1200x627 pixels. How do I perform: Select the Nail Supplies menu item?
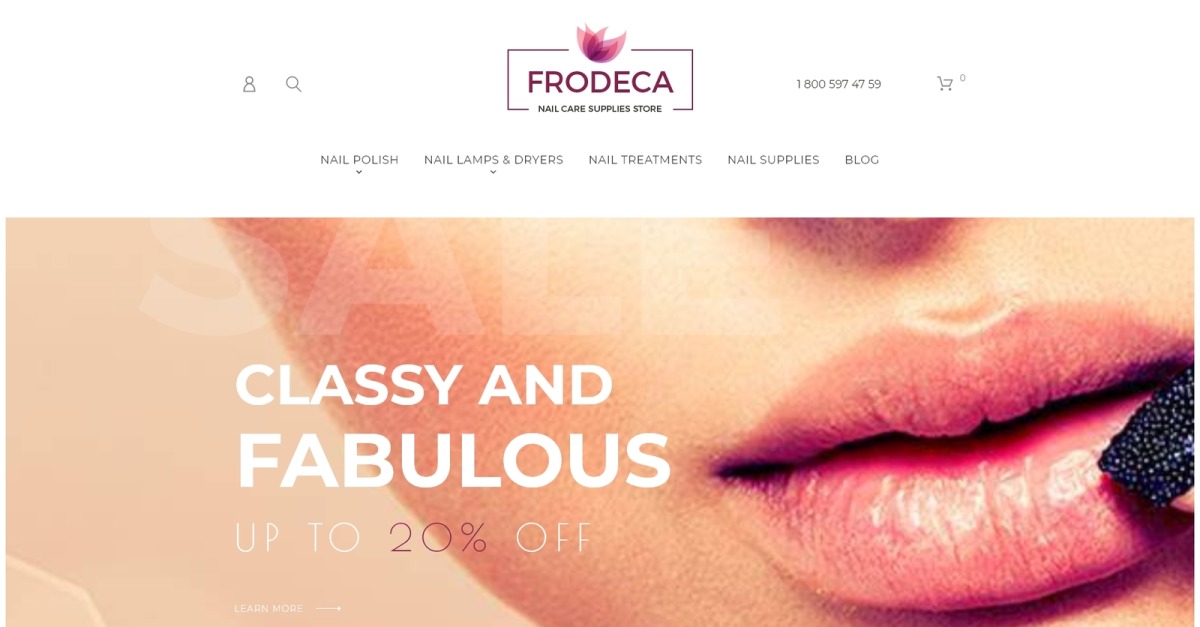[773, 160]
